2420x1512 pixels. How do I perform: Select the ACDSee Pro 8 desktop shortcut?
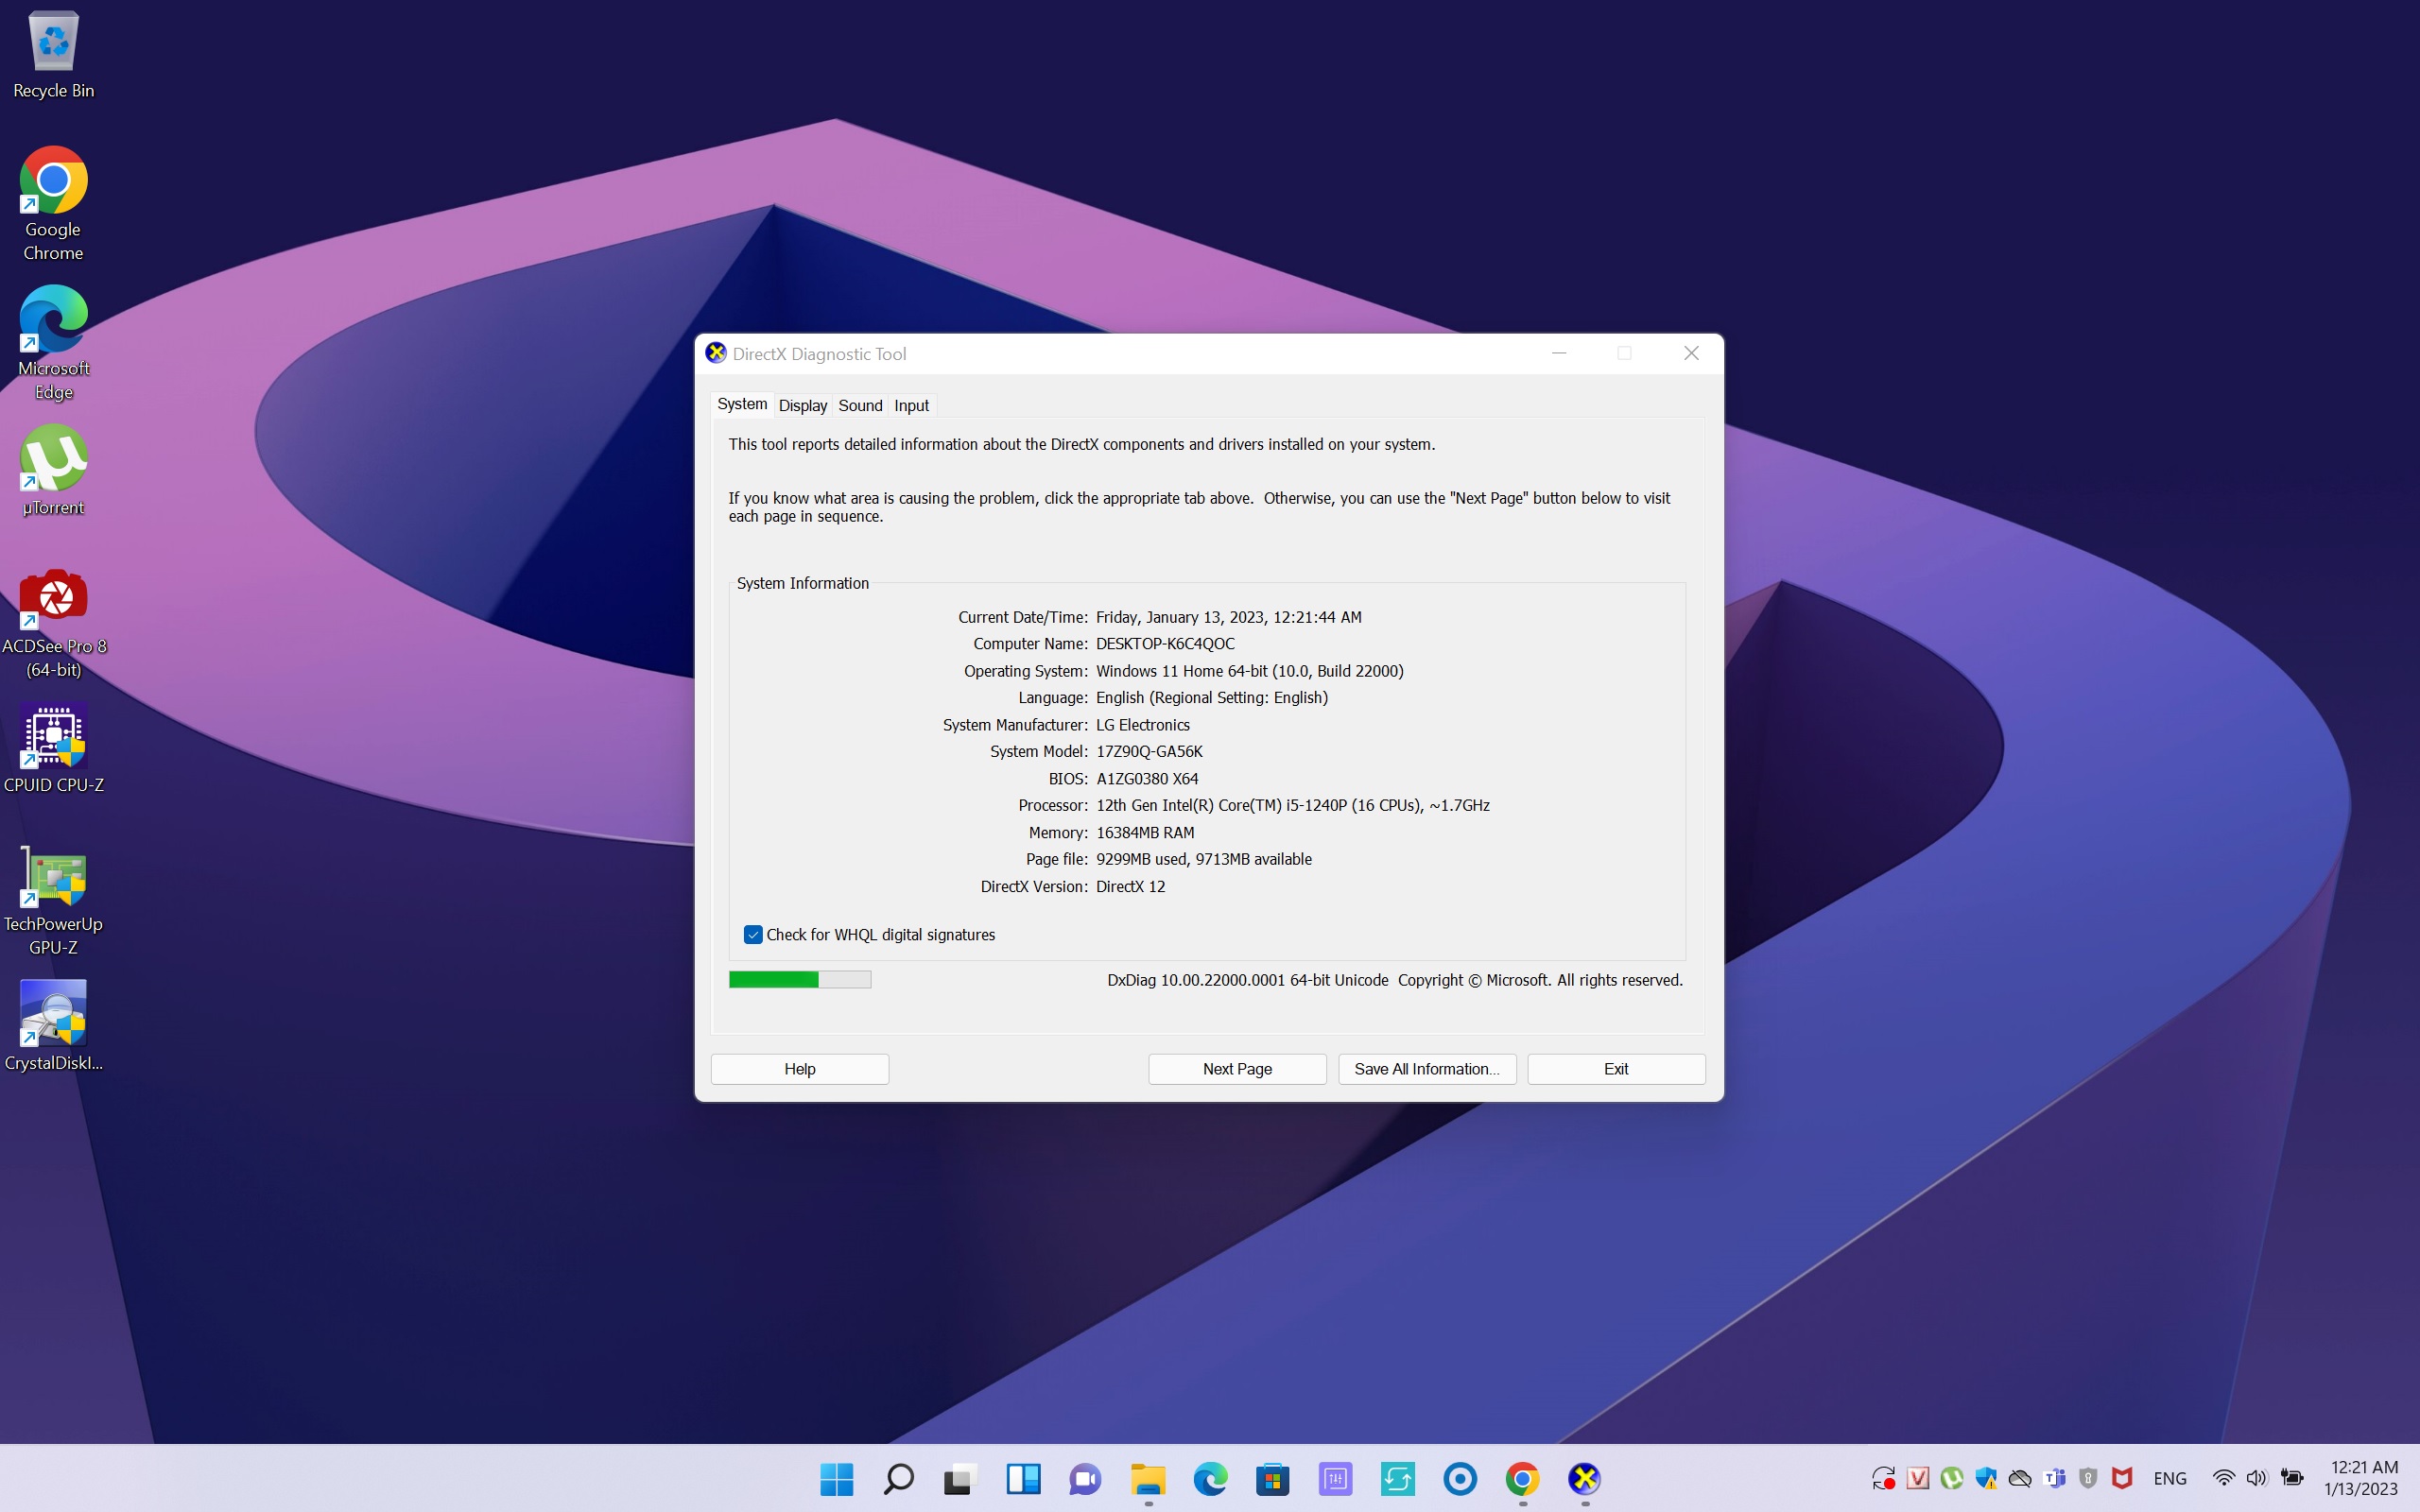point(53,622)
